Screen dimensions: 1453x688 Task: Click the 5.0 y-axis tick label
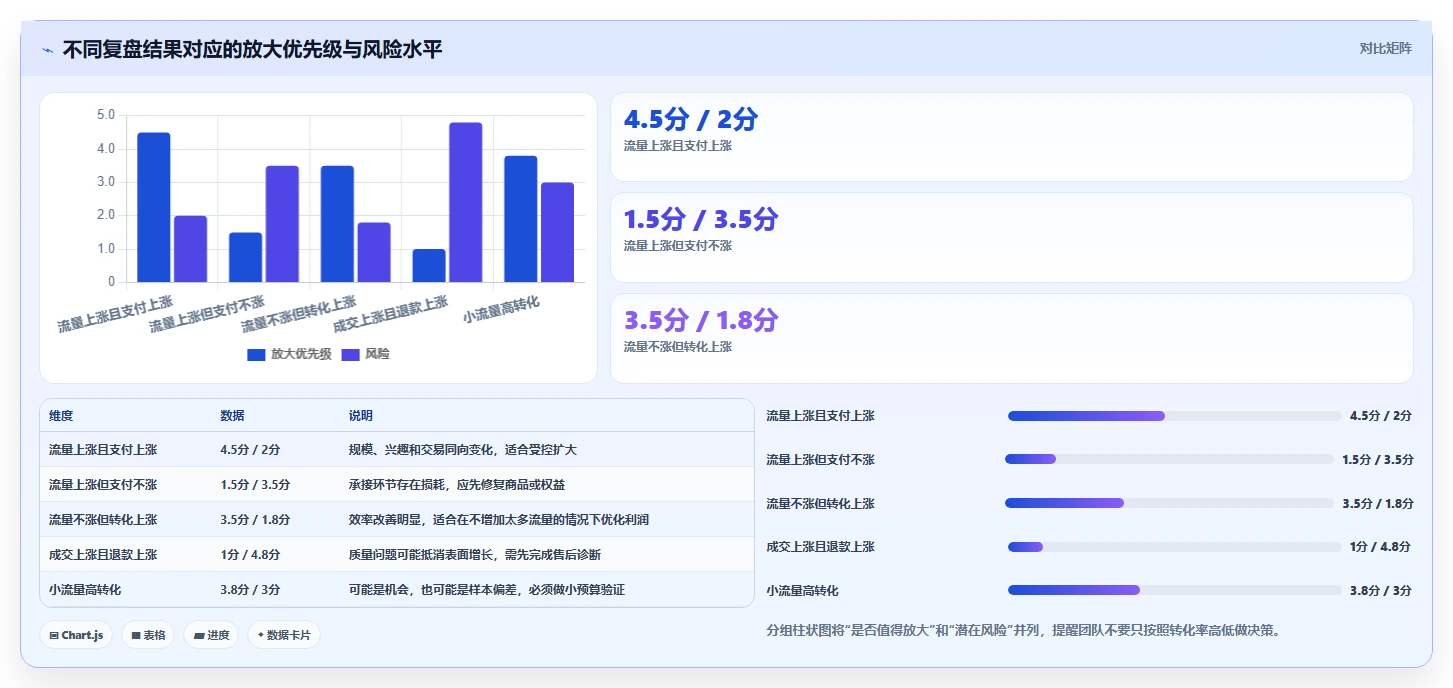click(x=105, y=115)
